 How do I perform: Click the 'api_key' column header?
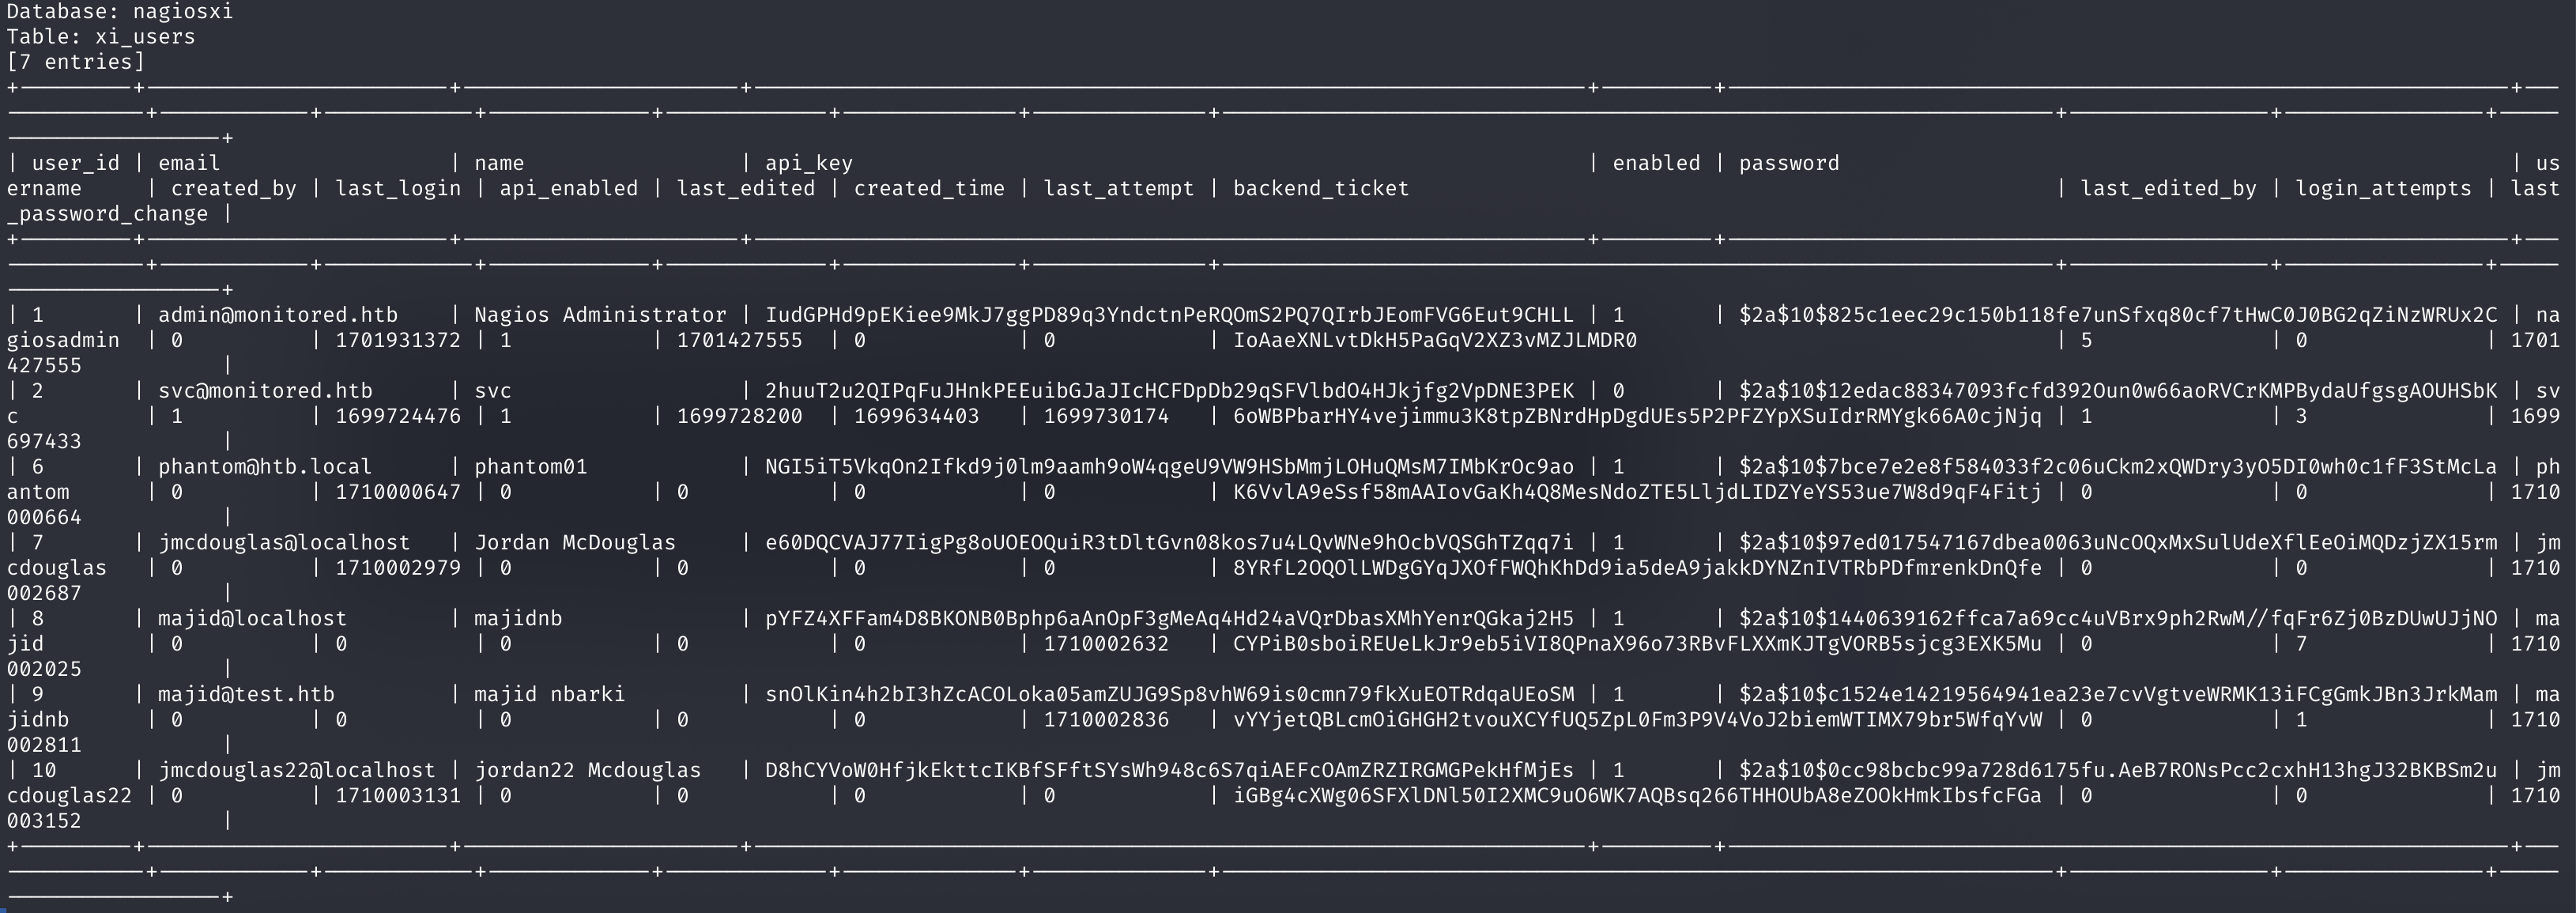pyautogui.click(x=809, y=163)
